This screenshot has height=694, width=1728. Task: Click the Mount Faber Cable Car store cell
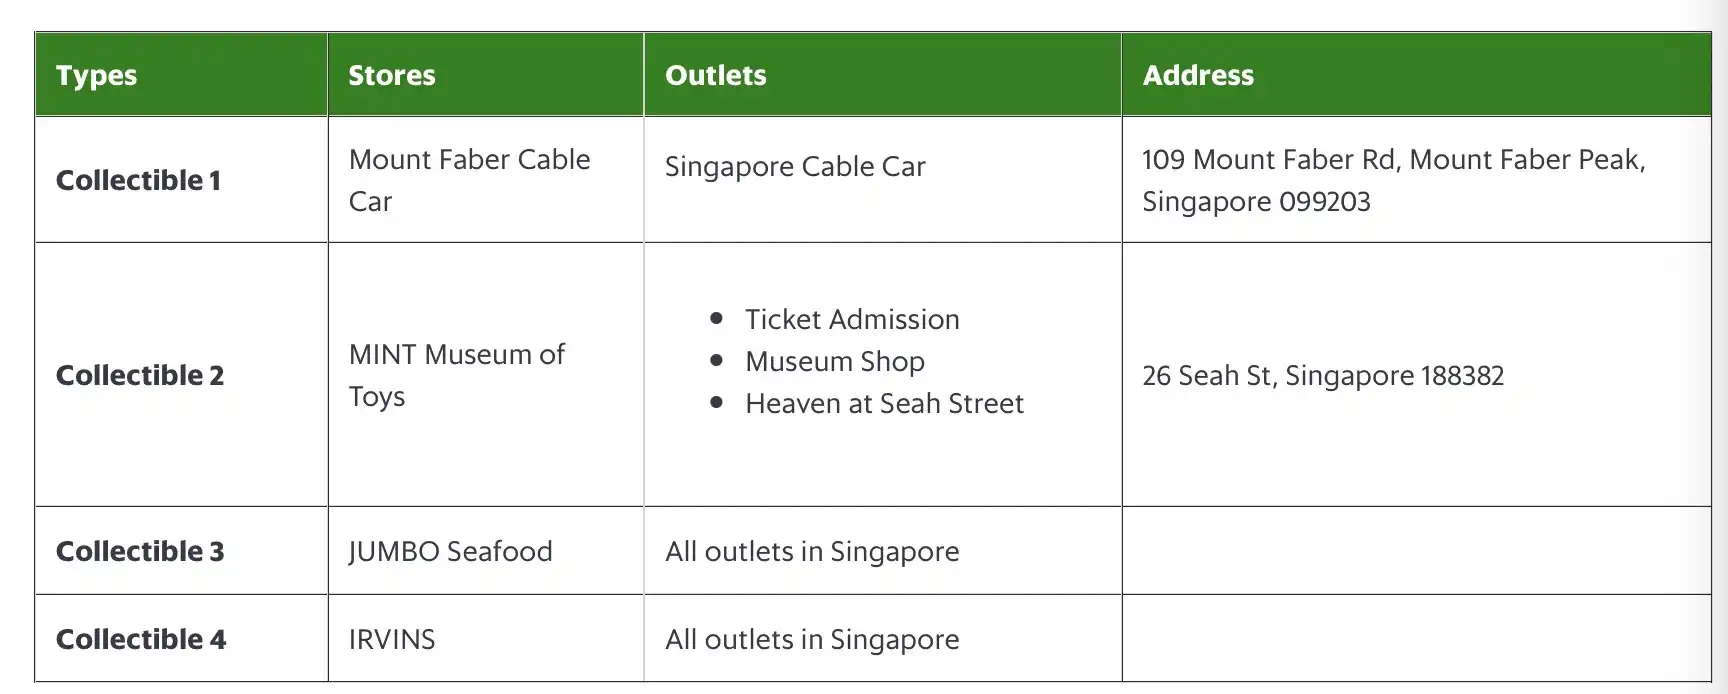coord(469,180)
